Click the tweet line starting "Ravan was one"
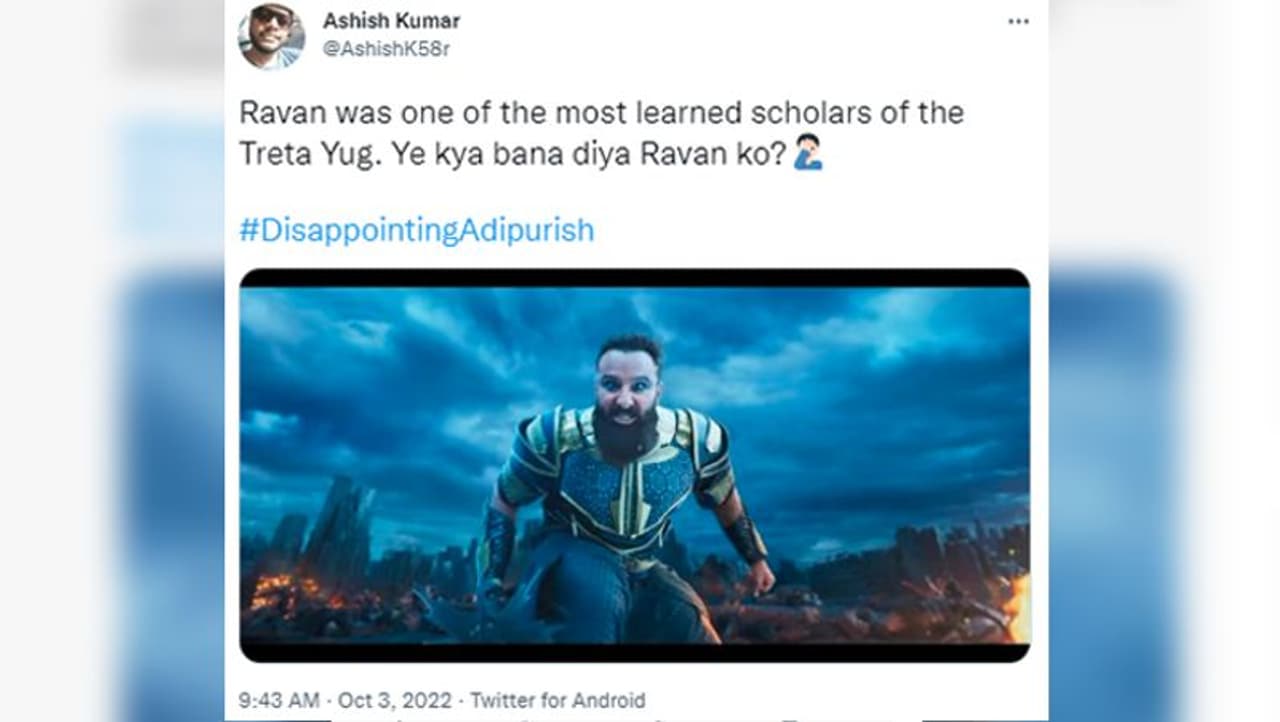The height and width of the screenshot is (722, 1280). 601,112
